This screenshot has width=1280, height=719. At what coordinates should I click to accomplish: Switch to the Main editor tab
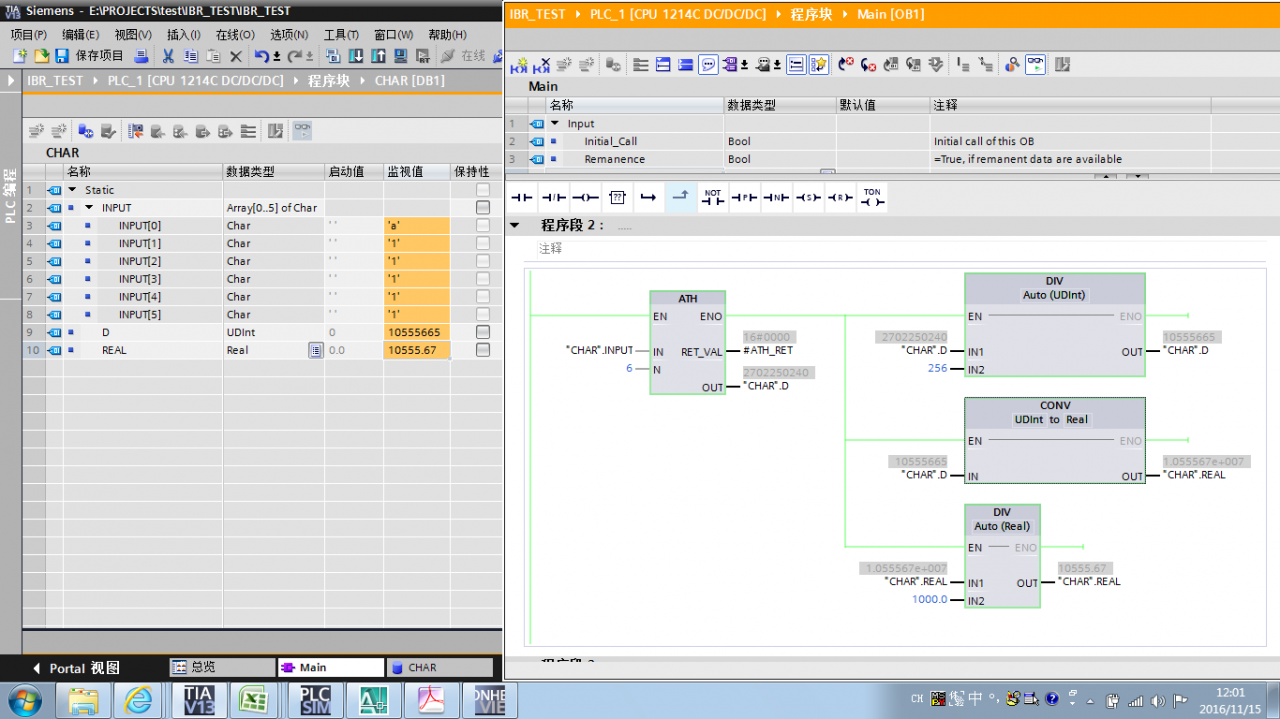[x=330, y=667]
